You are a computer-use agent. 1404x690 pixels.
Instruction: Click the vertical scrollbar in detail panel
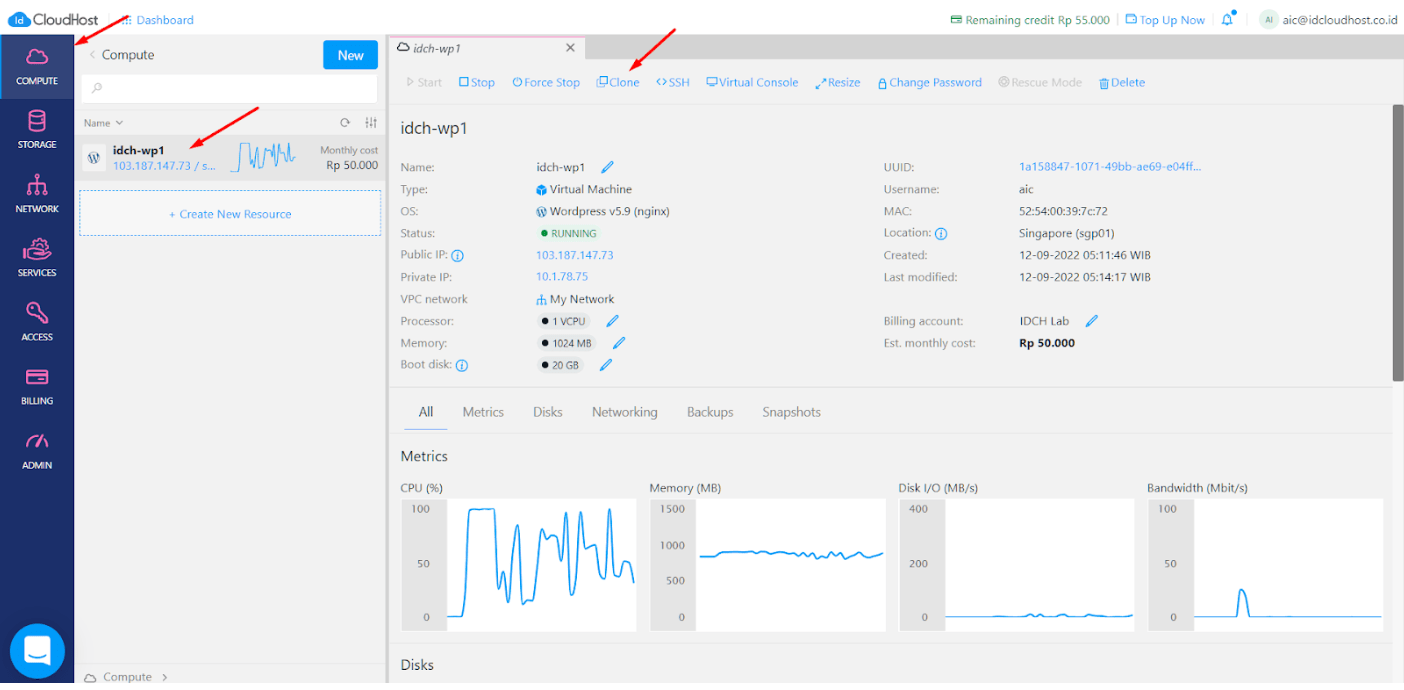(1397, 240)
